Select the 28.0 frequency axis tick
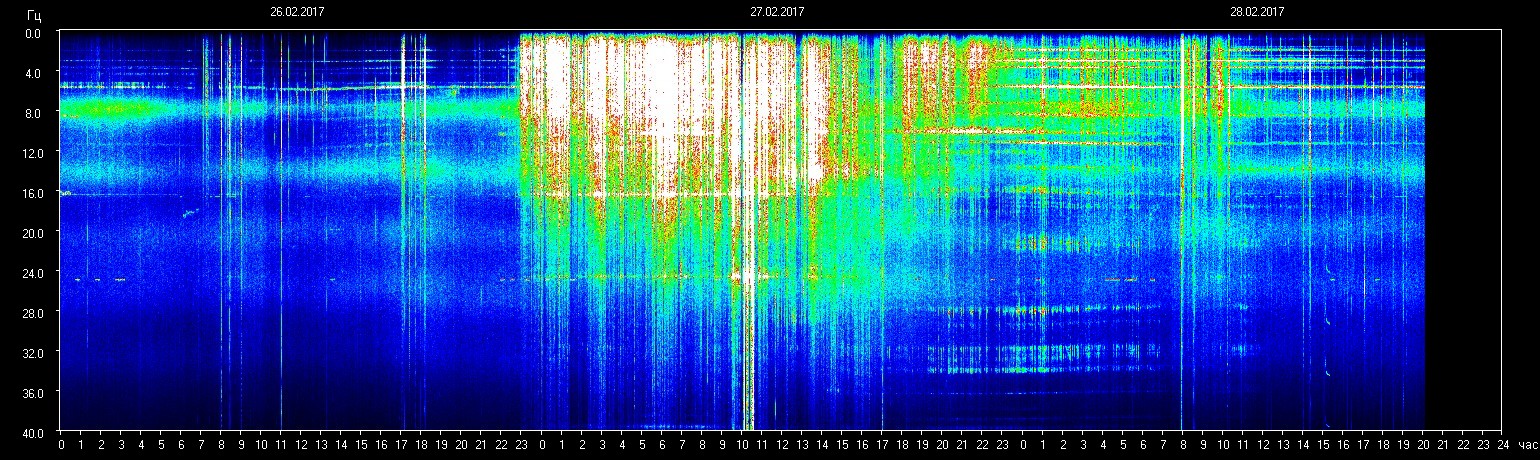Image resolution: width=1540 pixels, height=460 pixels. click(x=33, y=313)
